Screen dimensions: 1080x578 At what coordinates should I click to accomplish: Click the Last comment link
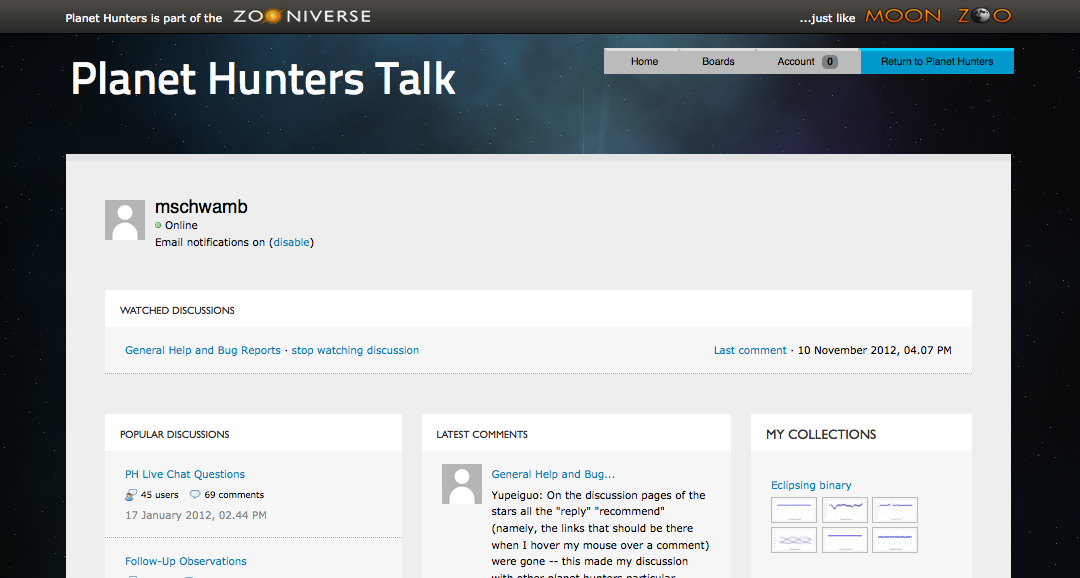tap(750, 351)
